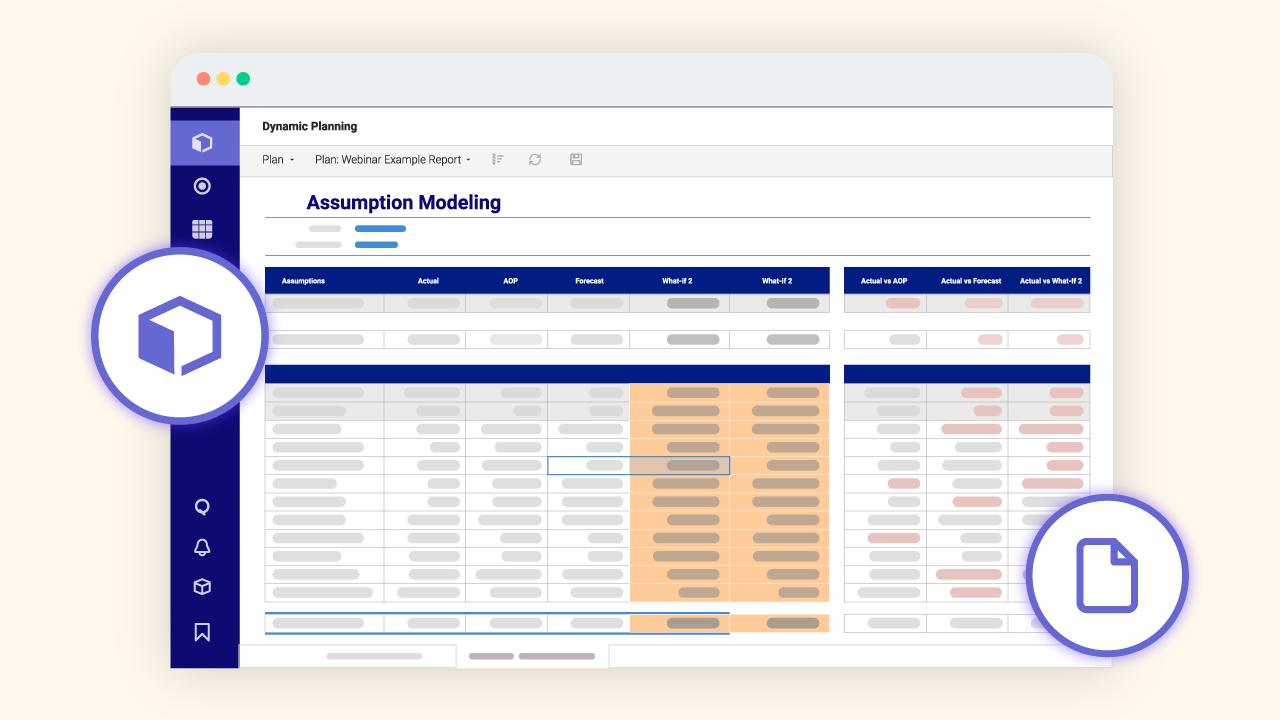Viewport: 1280px width, 720px height.
Task: Click the Assumption Modeling title
Action: click(x=403, y=202)
